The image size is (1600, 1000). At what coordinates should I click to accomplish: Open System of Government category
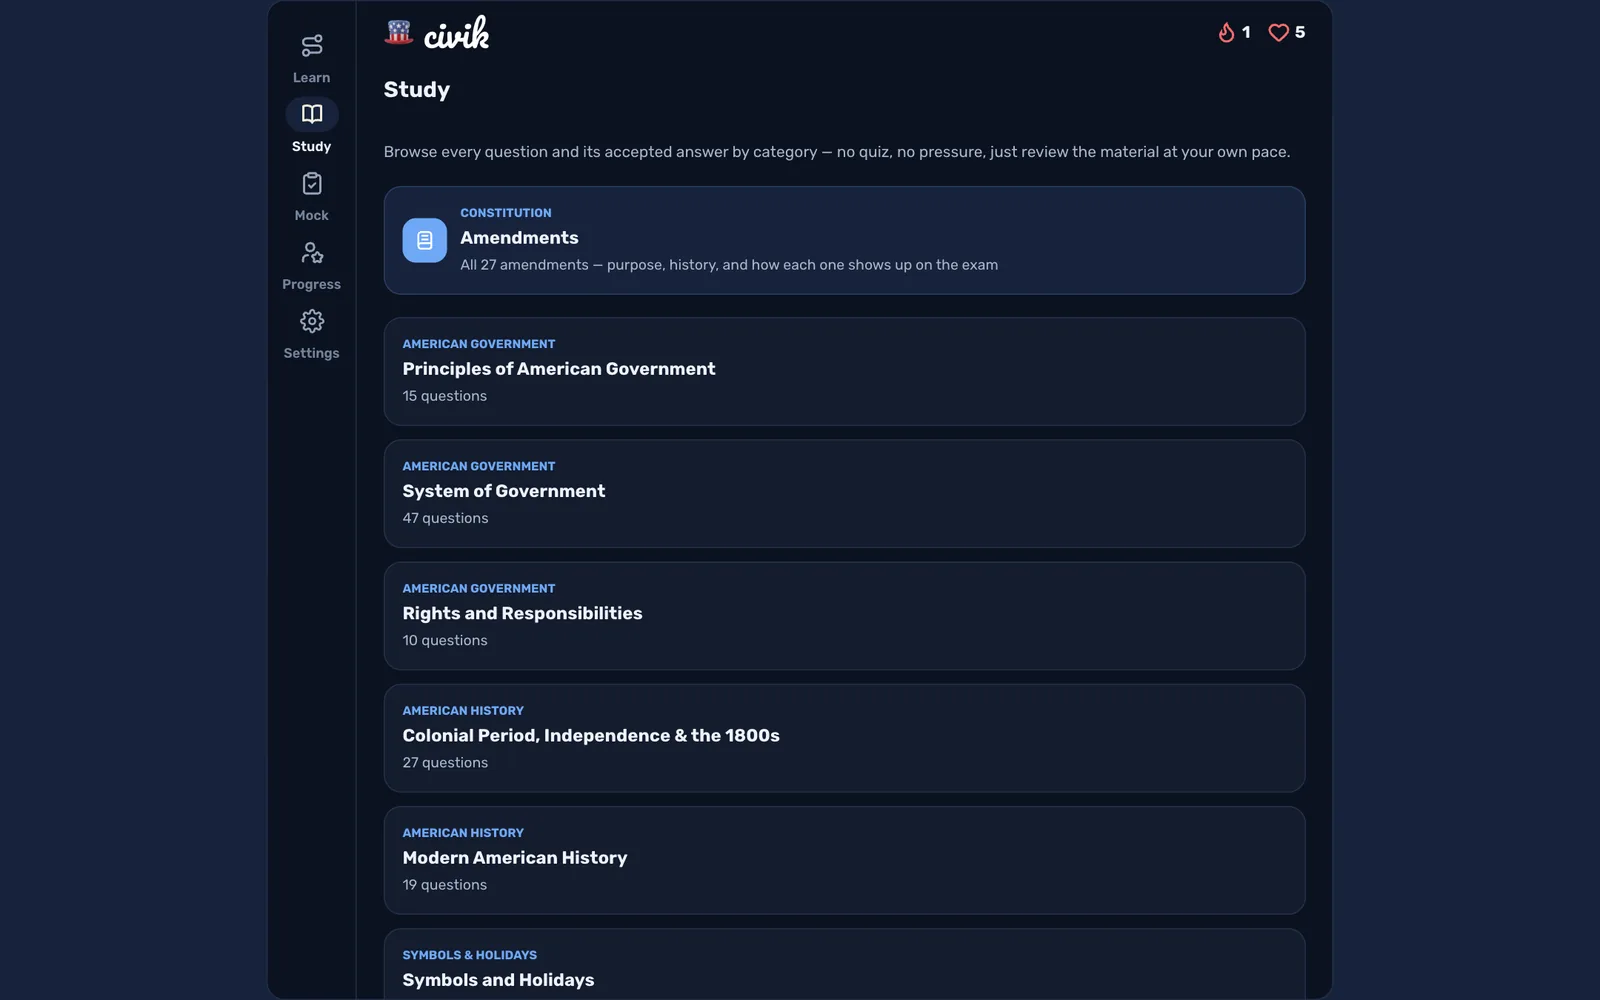844,493
